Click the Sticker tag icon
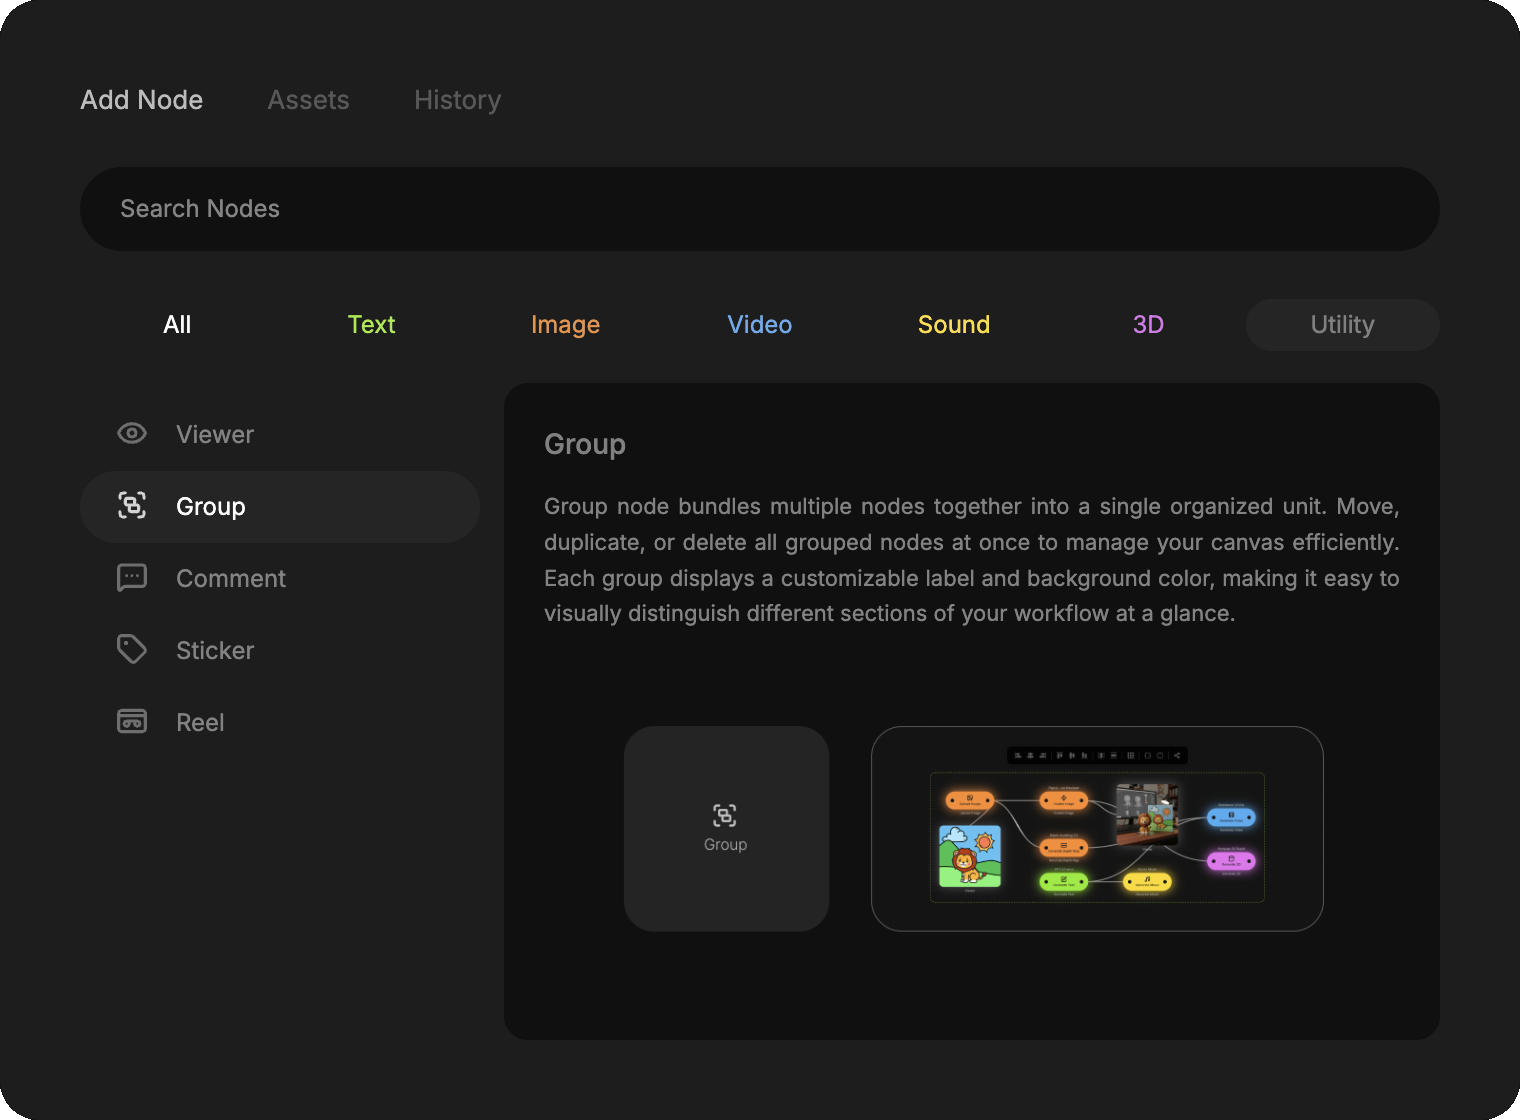This screenshot has width=1520, height=1120. pos(132,650)
